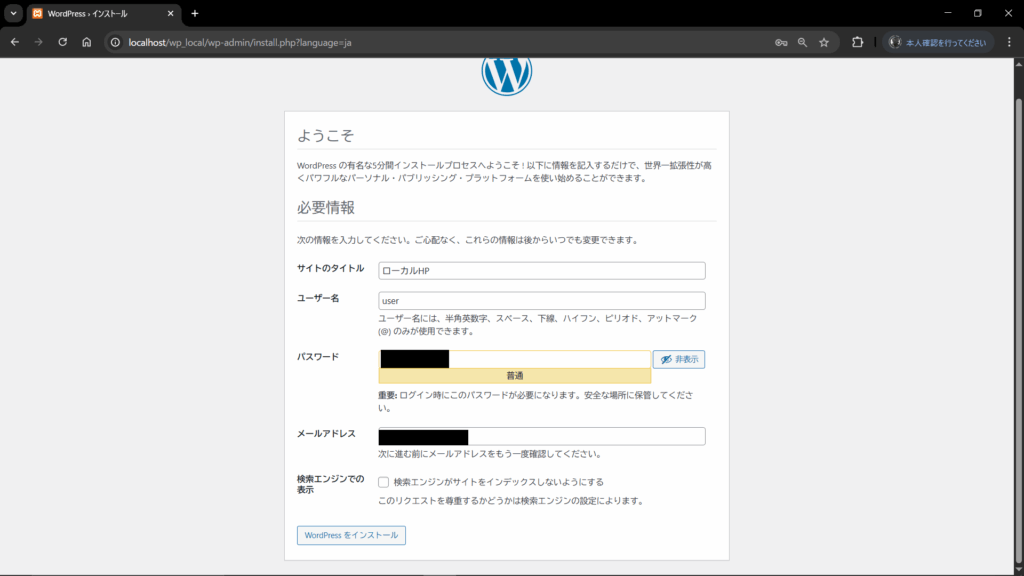
Task: Click into the パスワード field
Action: pos(515,359)
